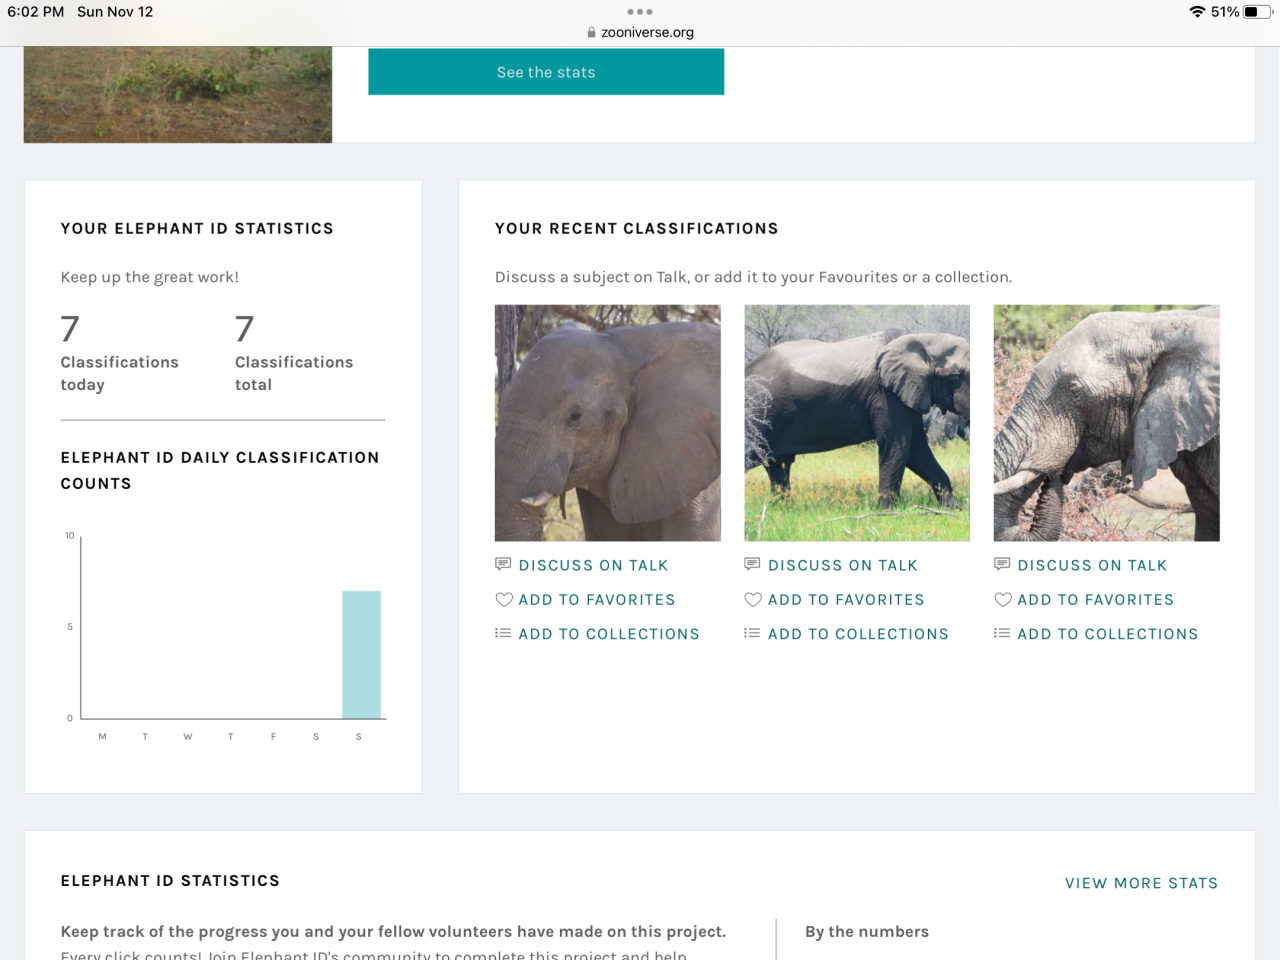
Task: Click the M day label on the chart axis
Action: click(x=102, y=737)
